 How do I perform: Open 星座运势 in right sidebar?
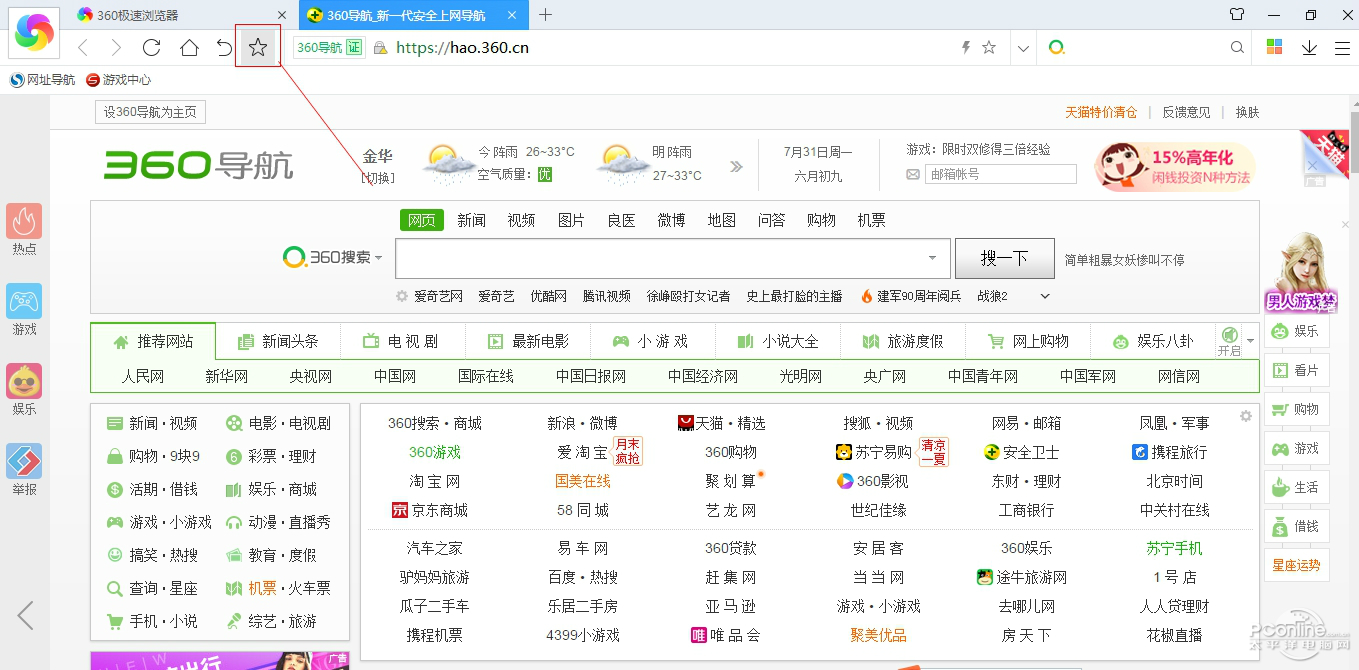(x=1296, y=565)
